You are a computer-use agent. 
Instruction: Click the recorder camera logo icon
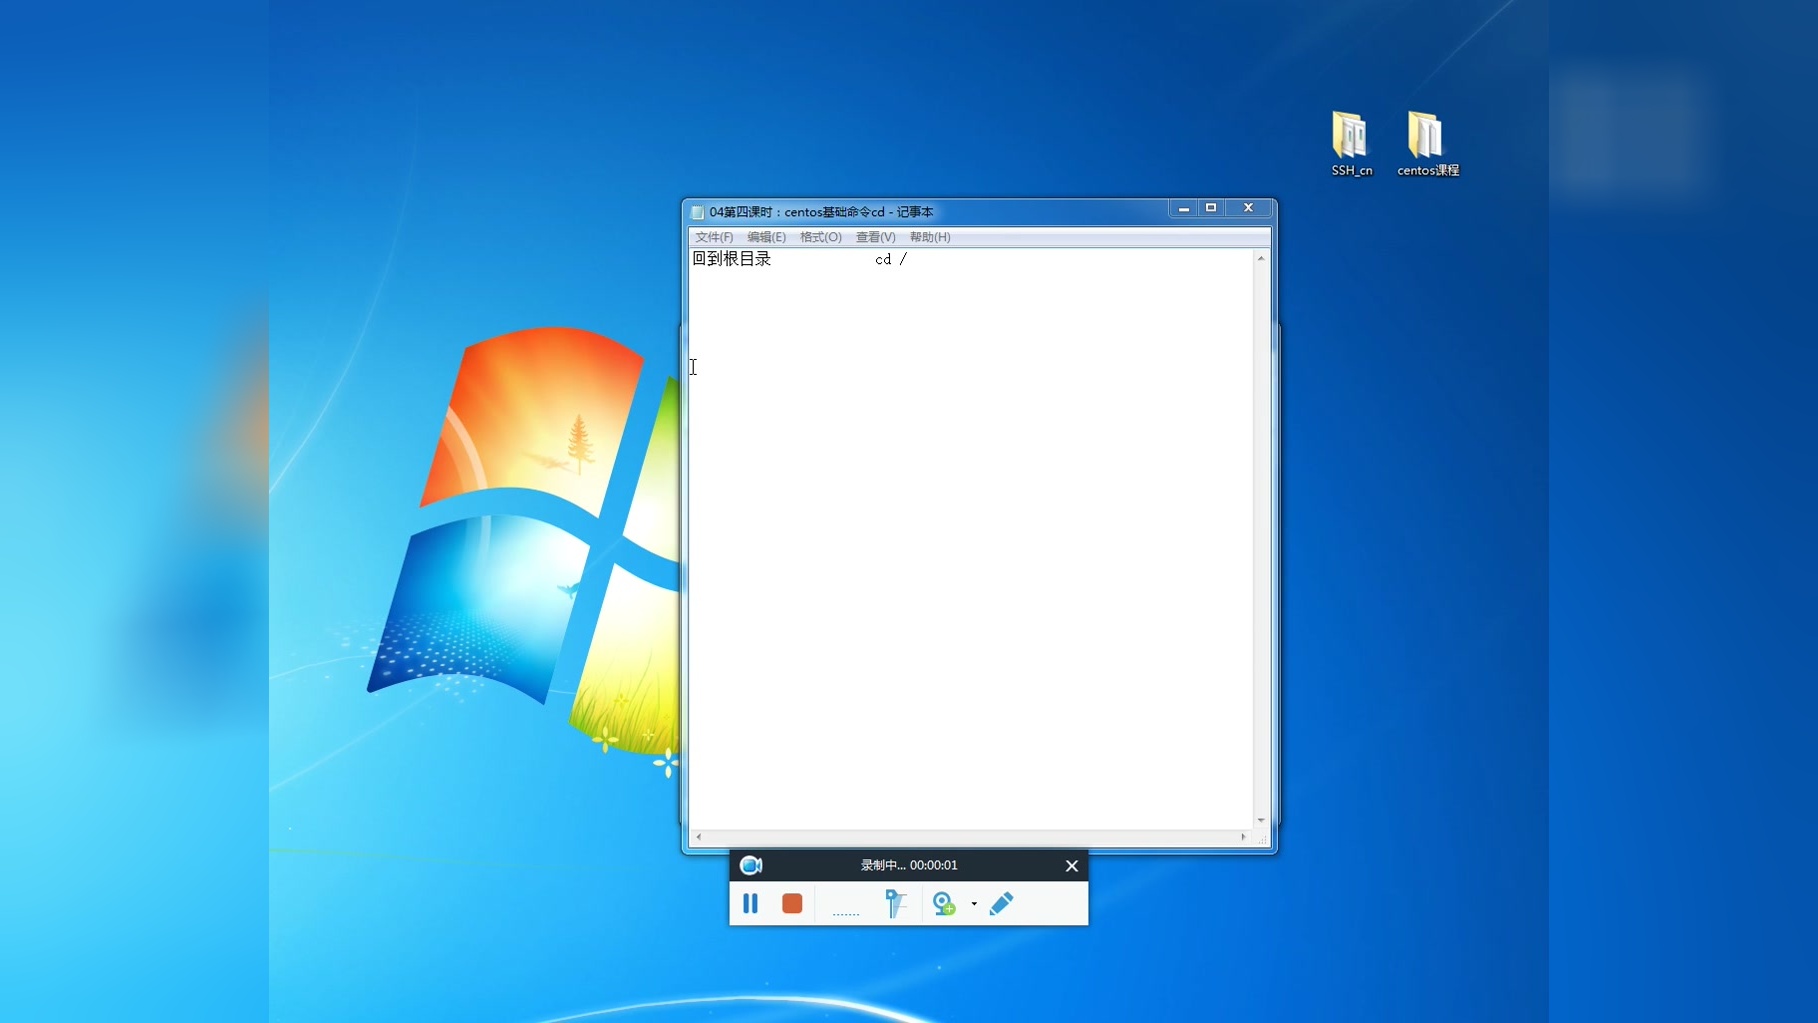(751, 865)
